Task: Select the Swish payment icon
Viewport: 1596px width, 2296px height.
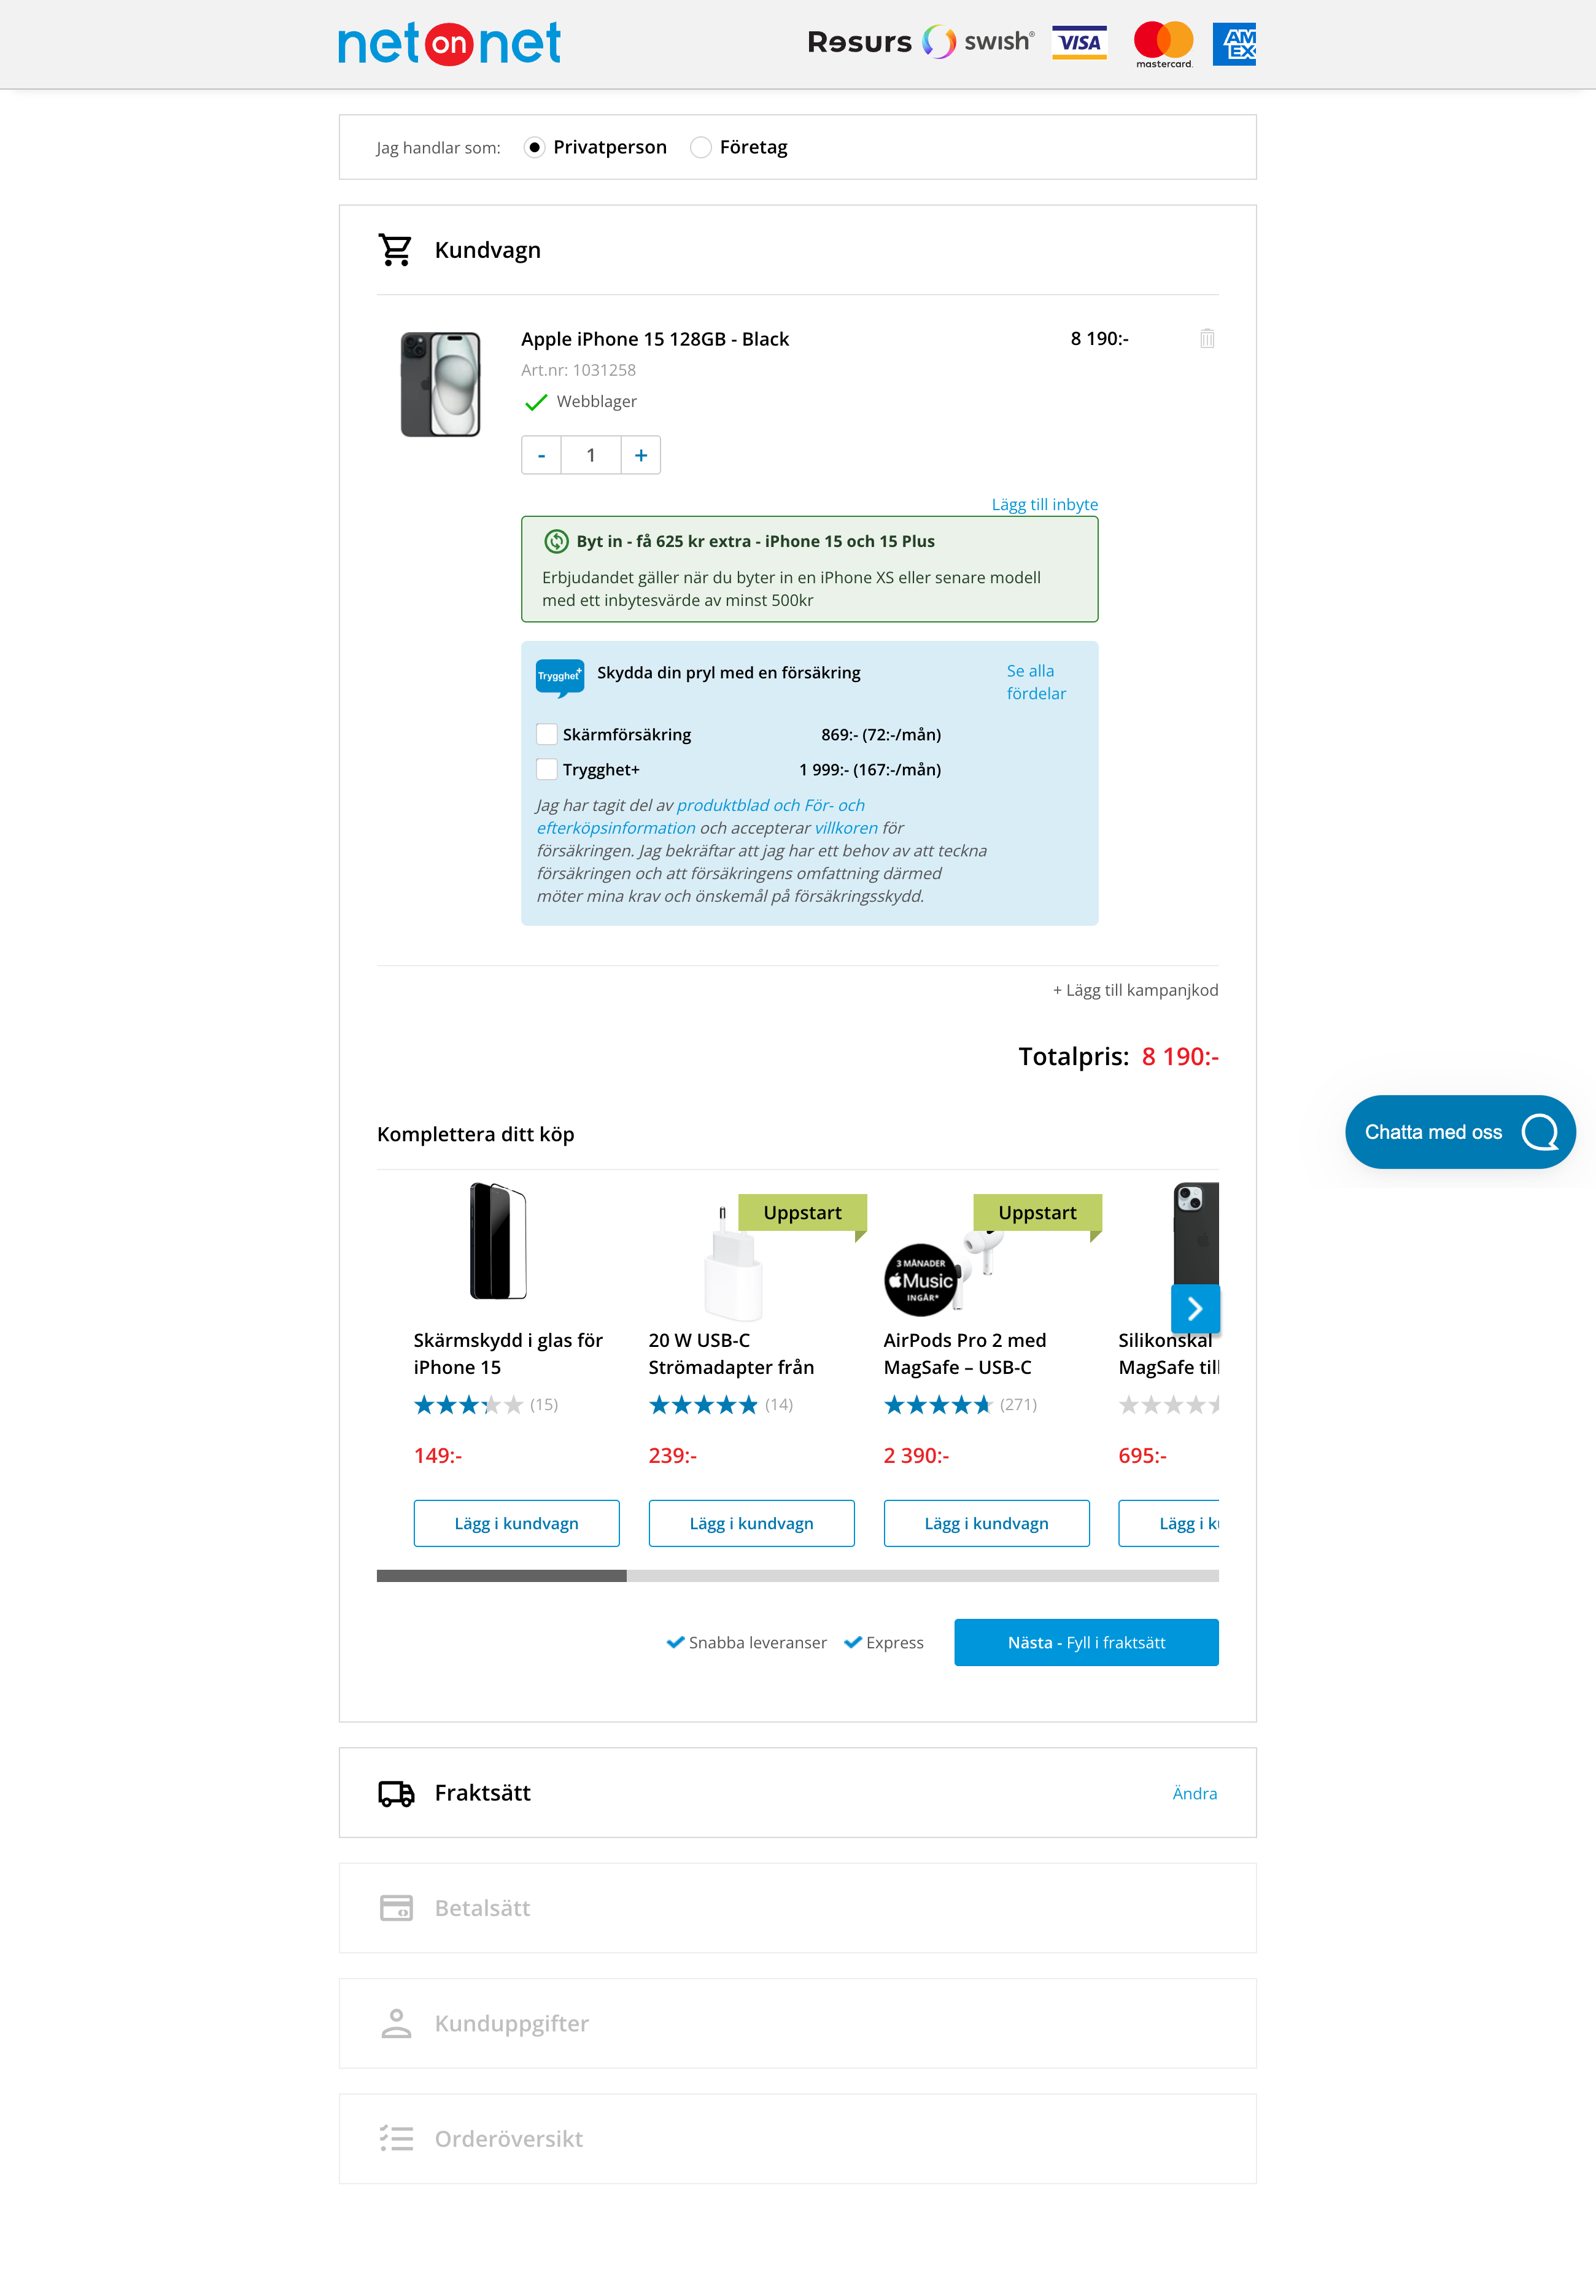Action: click(975, 41)
